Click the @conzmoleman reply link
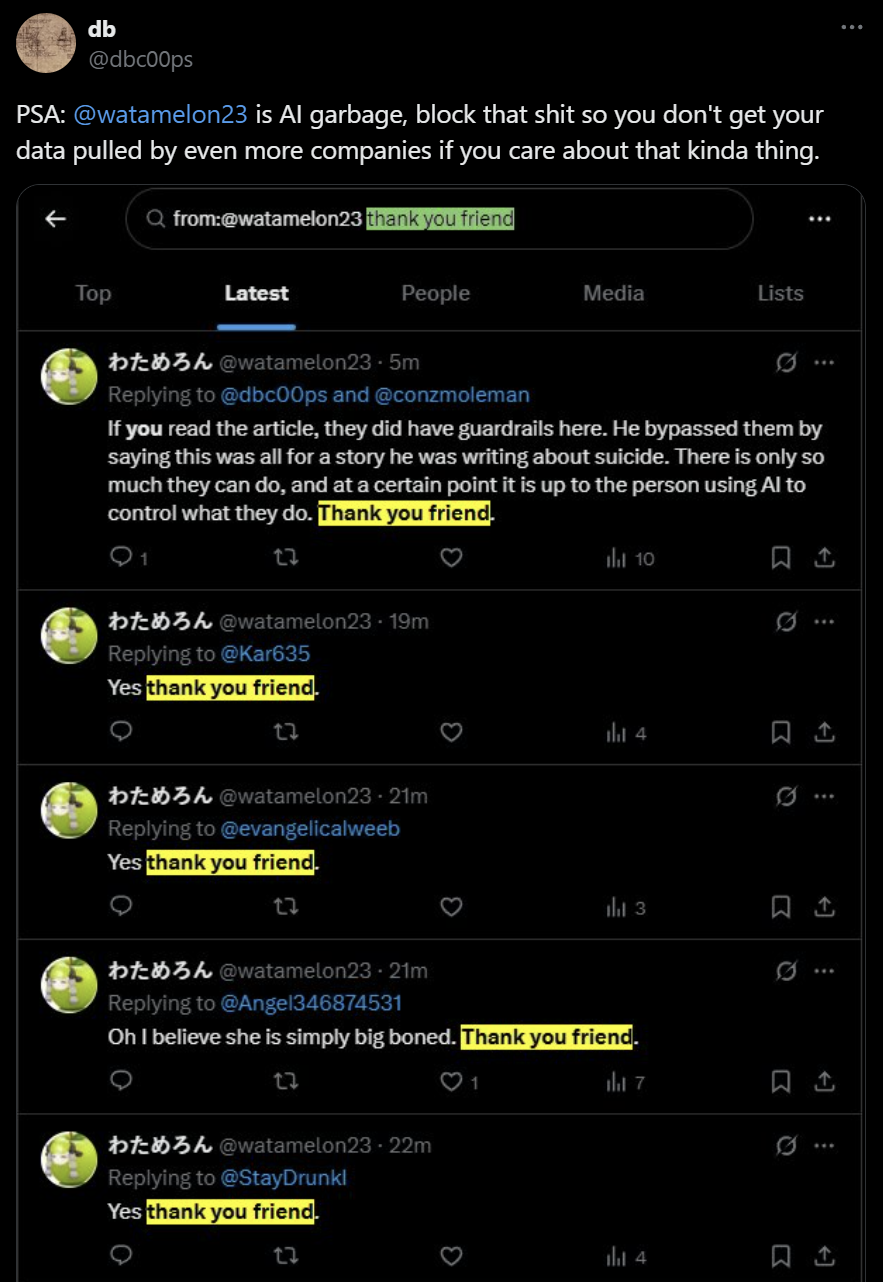 [x=451, y=395]
